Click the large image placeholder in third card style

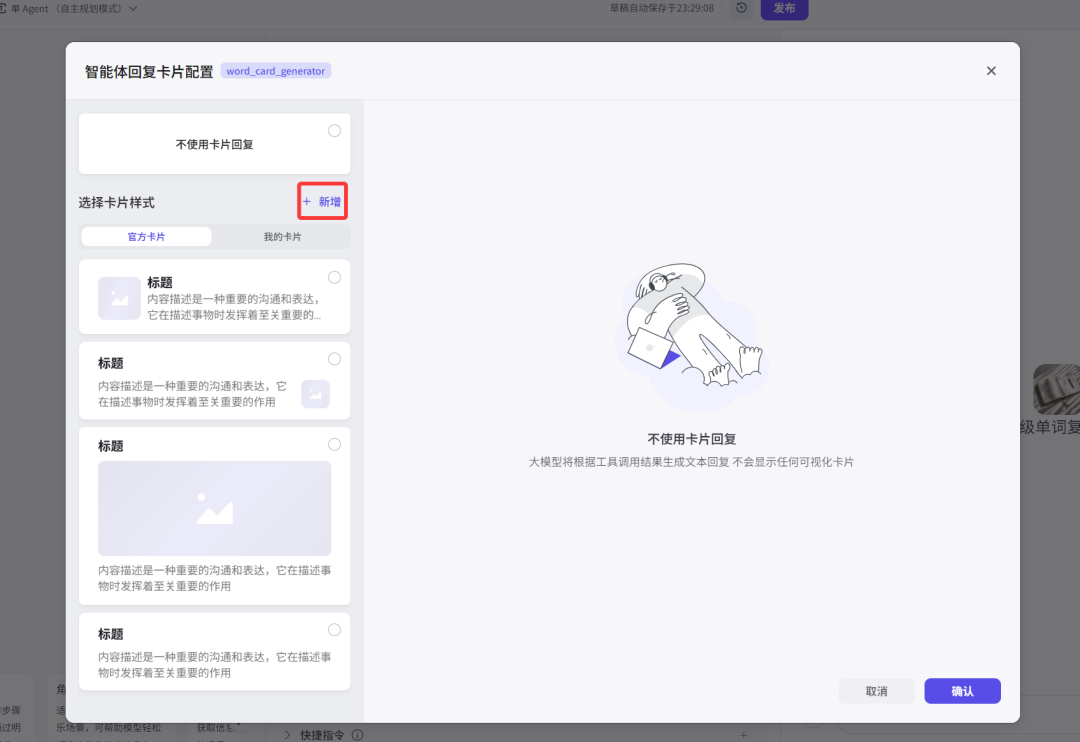tap(214, 508)
